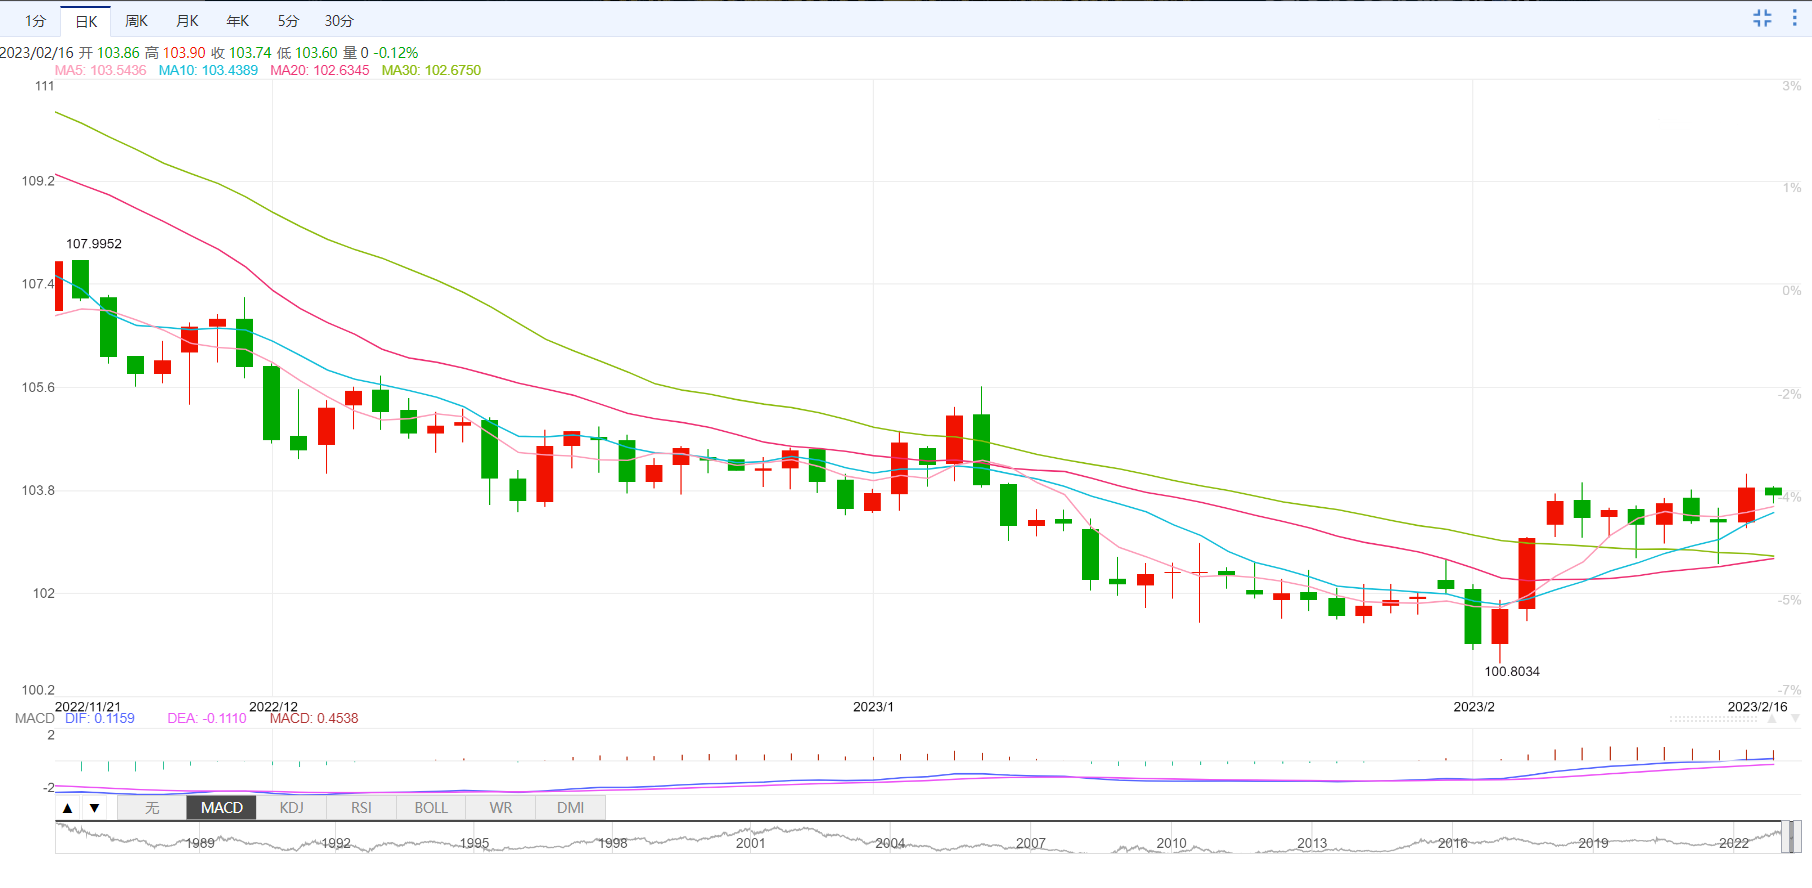
Task: Enable the KDJ indicator
Action: [291, 808]
